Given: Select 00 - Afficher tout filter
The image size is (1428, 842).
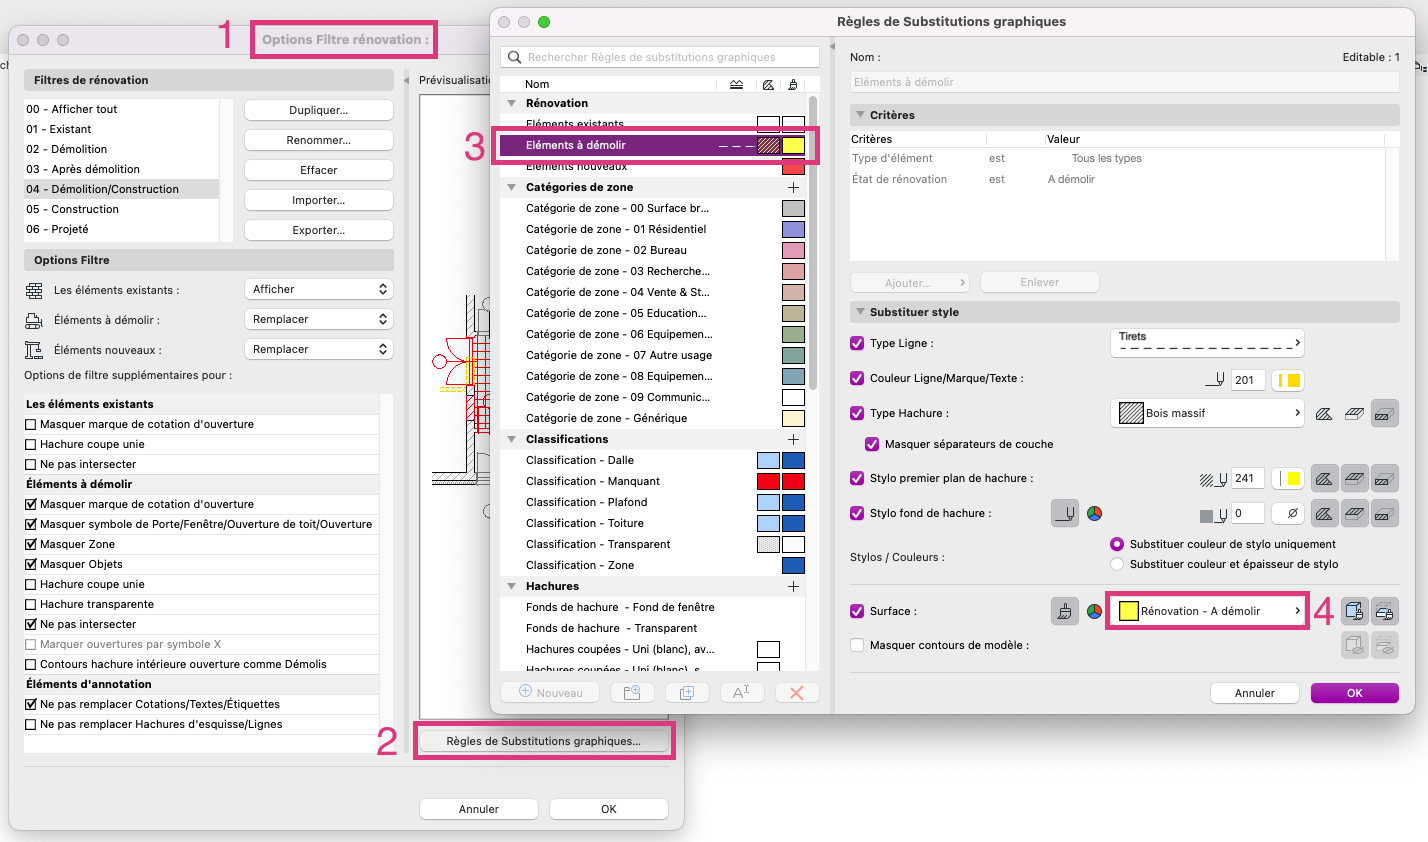Looking at the screenshot, I should click(x=121, y=109).
